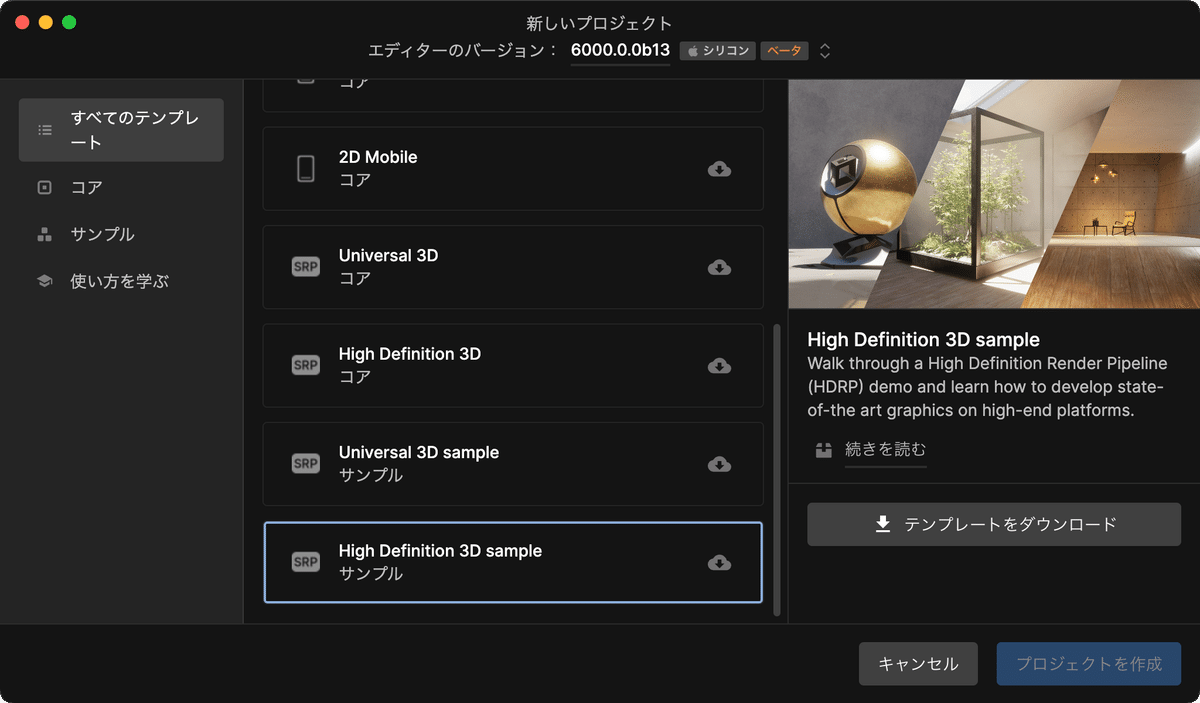Expand the description via 続きを読む
The width and height of the screenshot is (1200, 703).
884,450
